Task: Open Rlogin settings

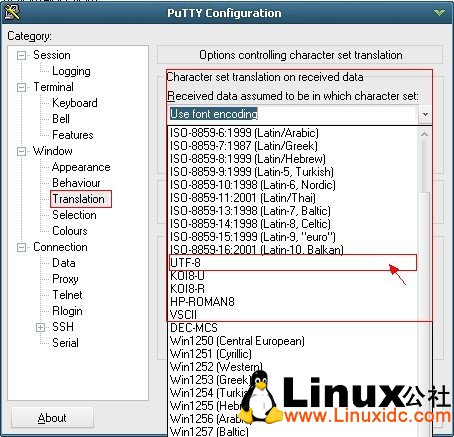Action: [x=67, y=311]
